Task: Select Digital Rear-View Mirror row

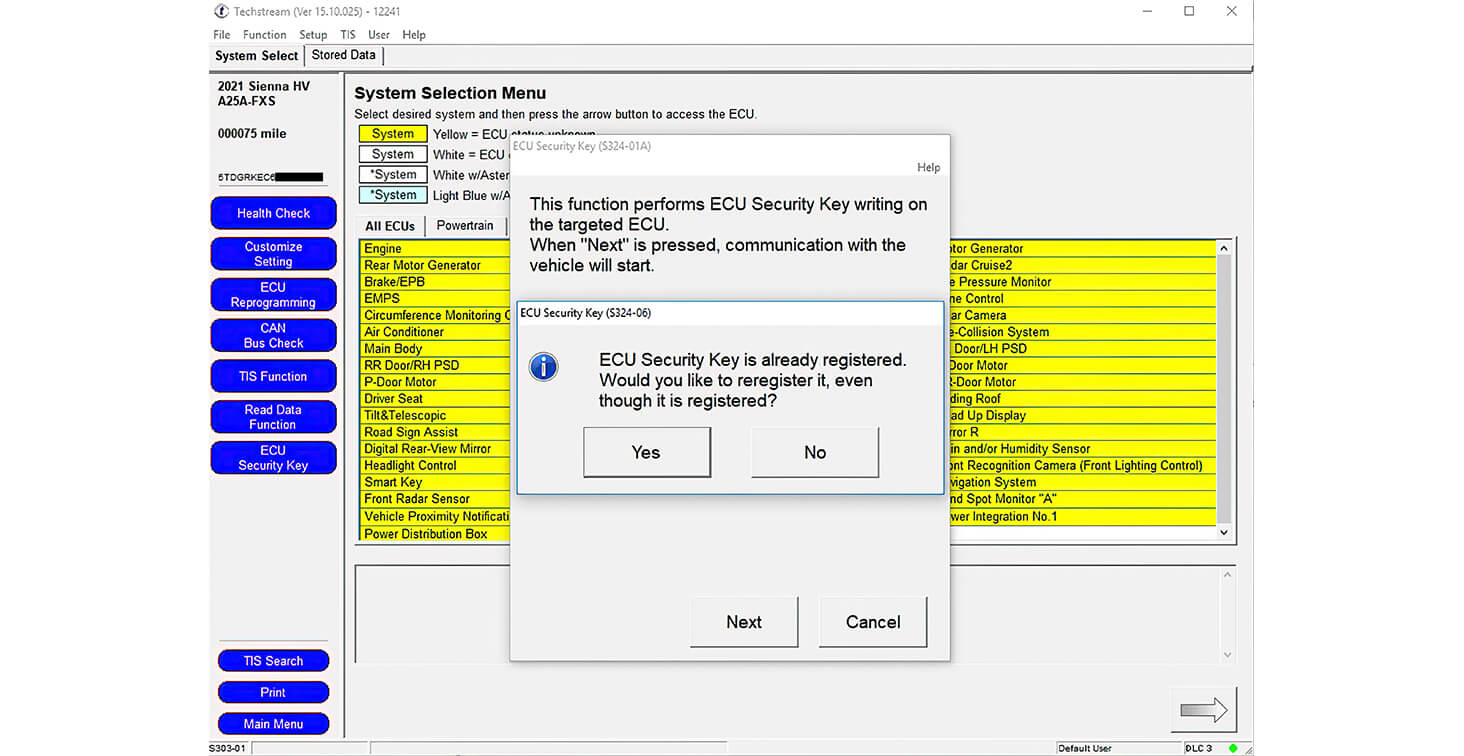Action: click(436, 449)
